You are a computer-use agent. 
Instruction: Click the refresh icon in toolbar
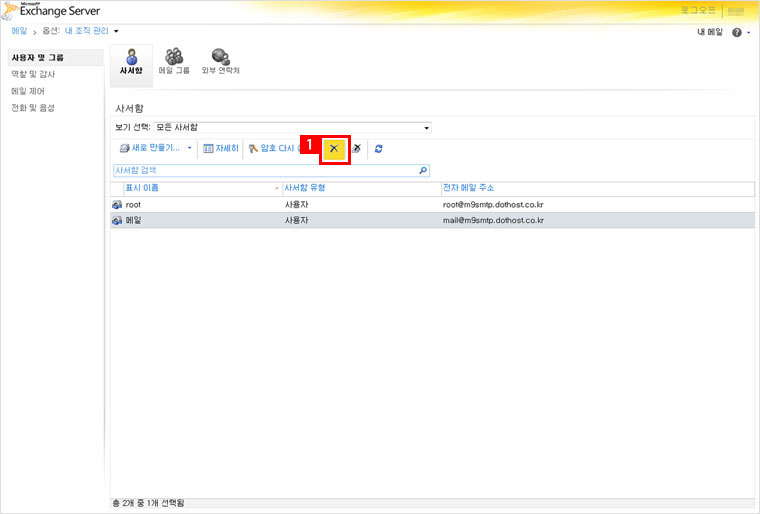pos(378,148)
